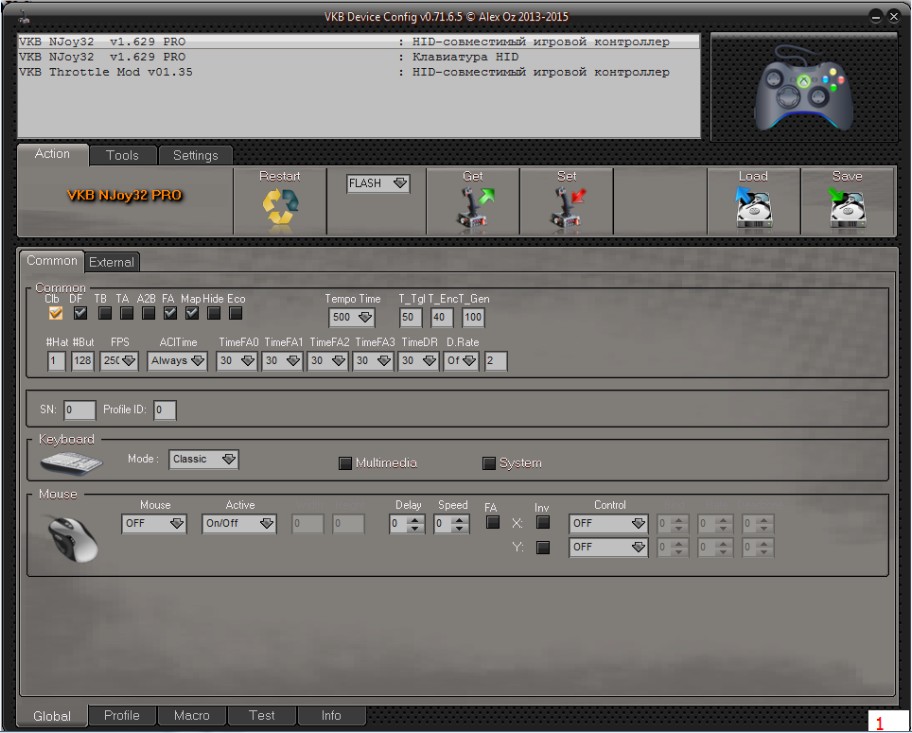Increase the mouse Delay stepper
This screenshot has width=912, height=733.
tap(415, 519)
